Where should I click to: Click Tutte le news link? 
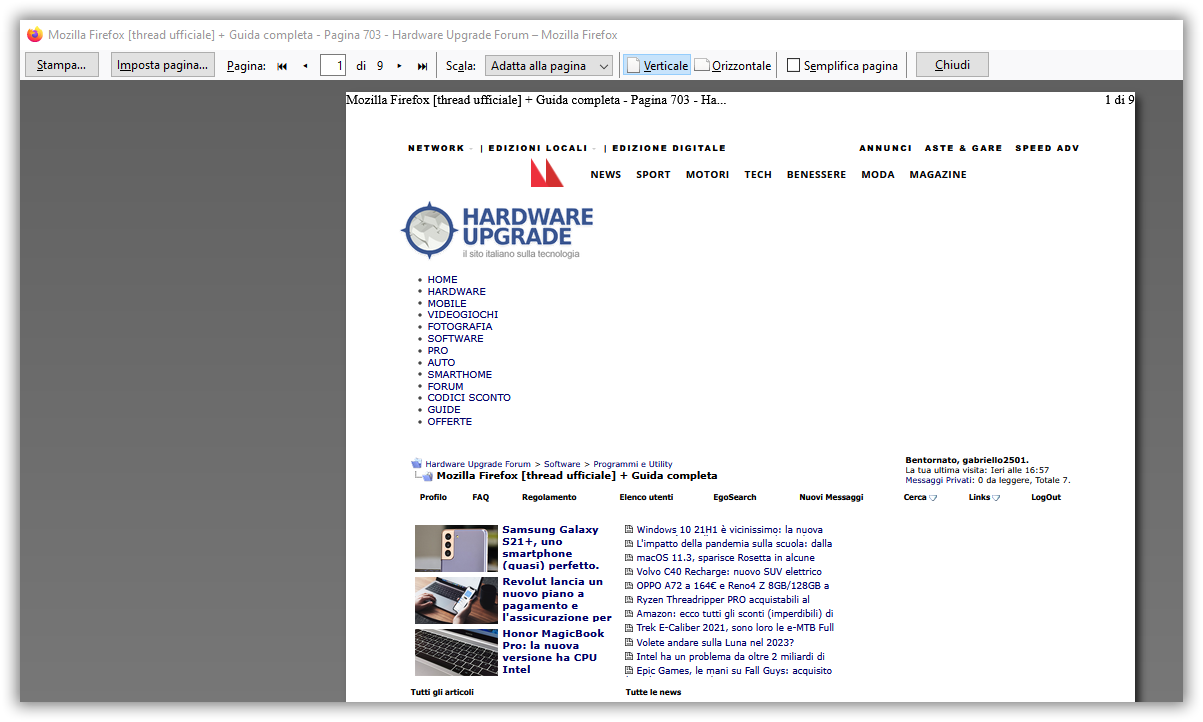click(653, 692)
